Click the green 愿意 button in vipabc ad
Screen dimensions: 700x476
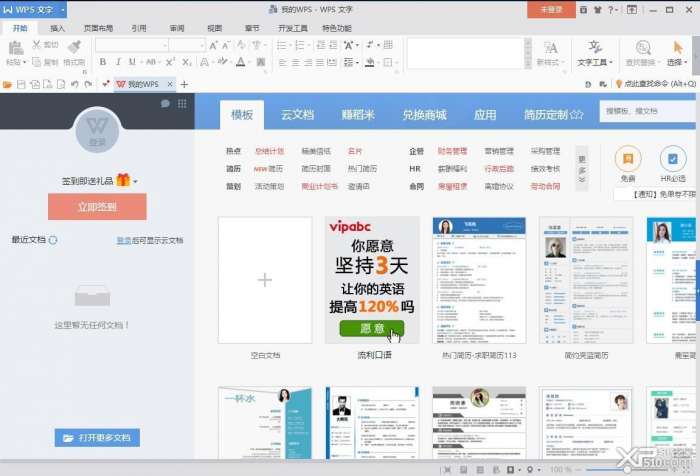click(x=371, y=329)
